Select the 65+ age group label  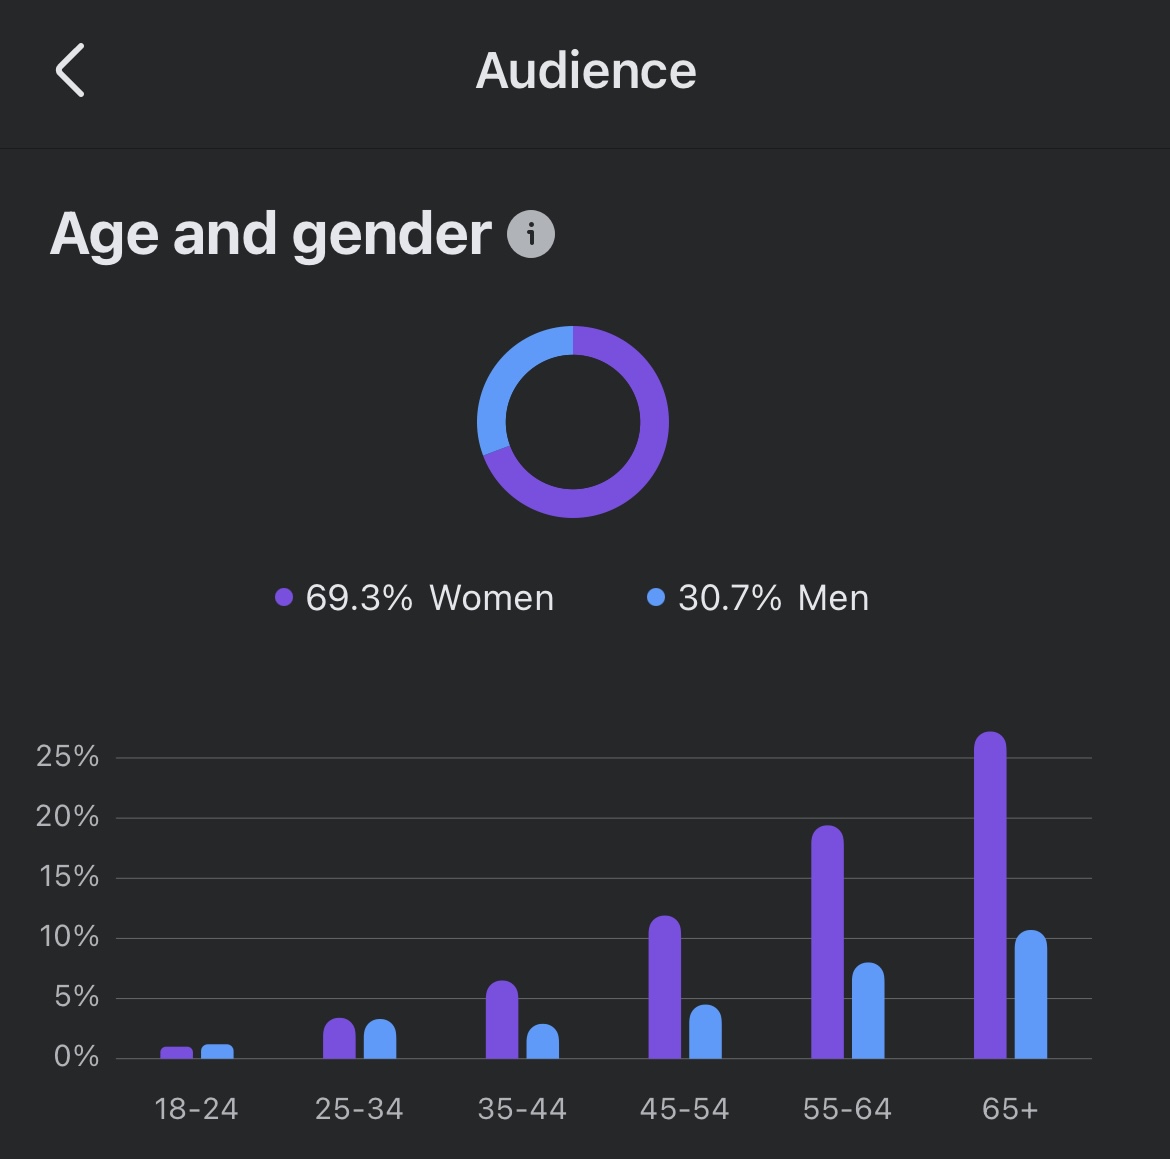pos(1010,1109)
